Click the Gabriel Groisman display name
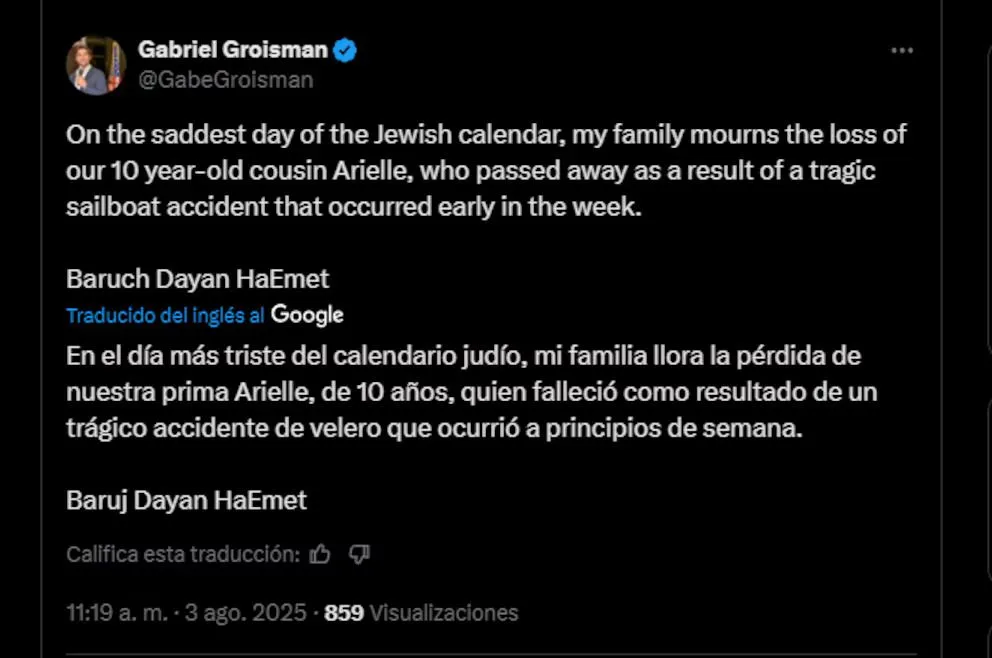 pyautogui.click(x=234, y=50)
